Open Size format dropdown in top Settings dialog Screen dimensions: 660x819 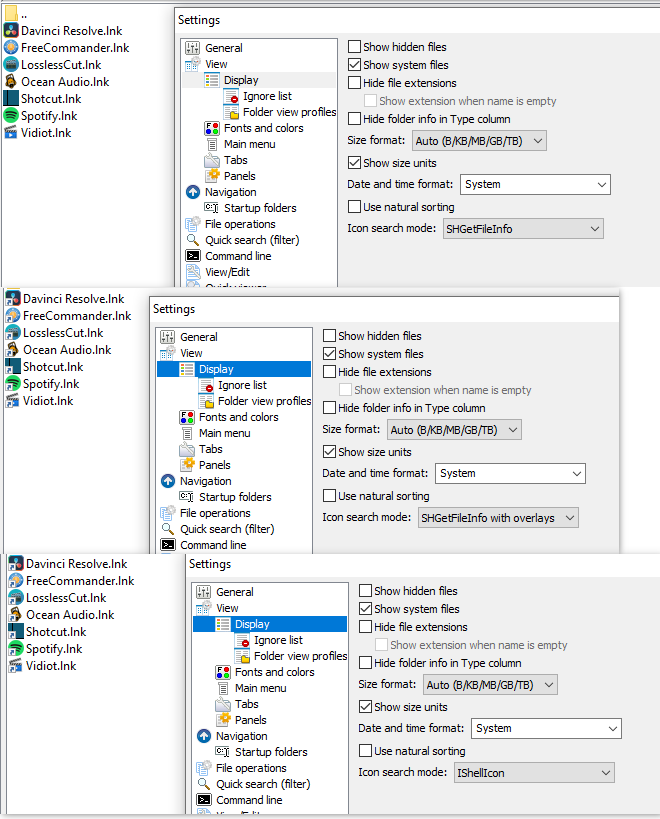tap(479, 141)
